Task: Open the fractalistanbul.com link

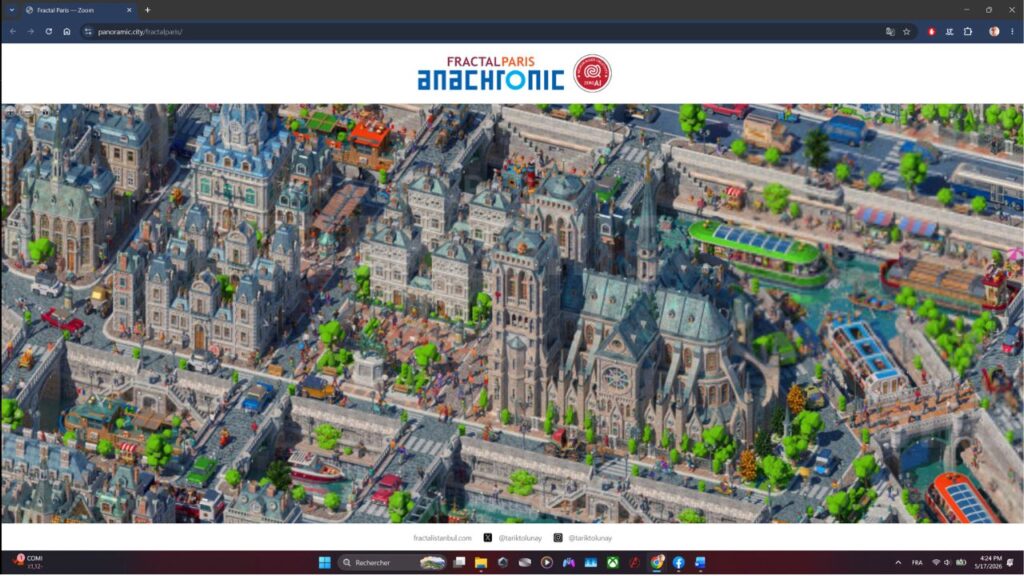Action: click(x=442, y=538)
